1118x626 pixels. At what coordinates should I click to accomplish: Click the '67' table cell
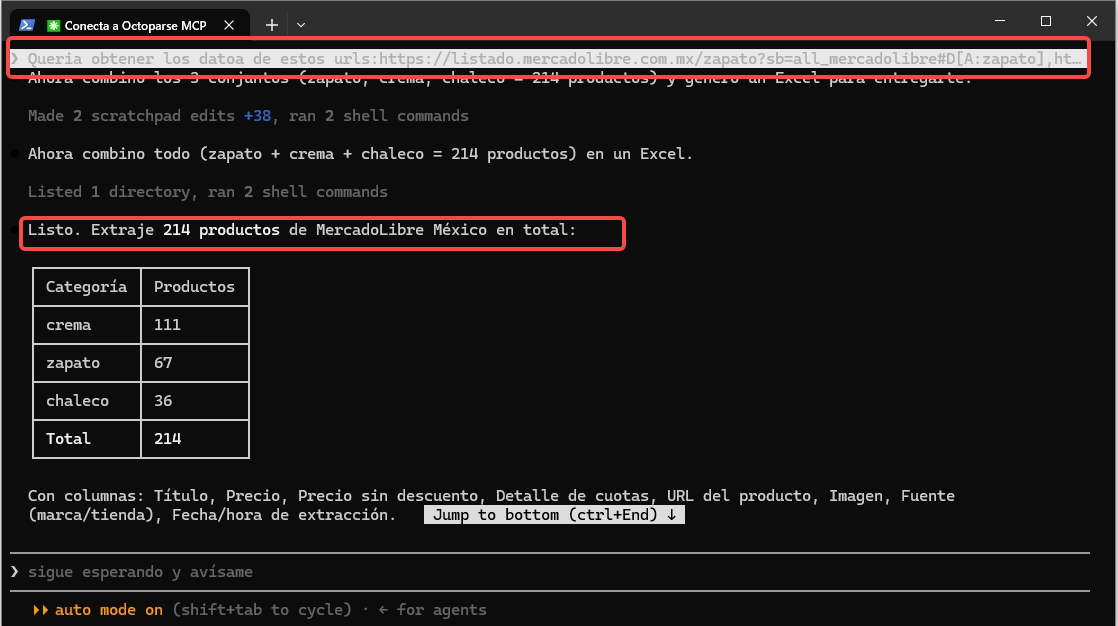(x=195, y=363)
